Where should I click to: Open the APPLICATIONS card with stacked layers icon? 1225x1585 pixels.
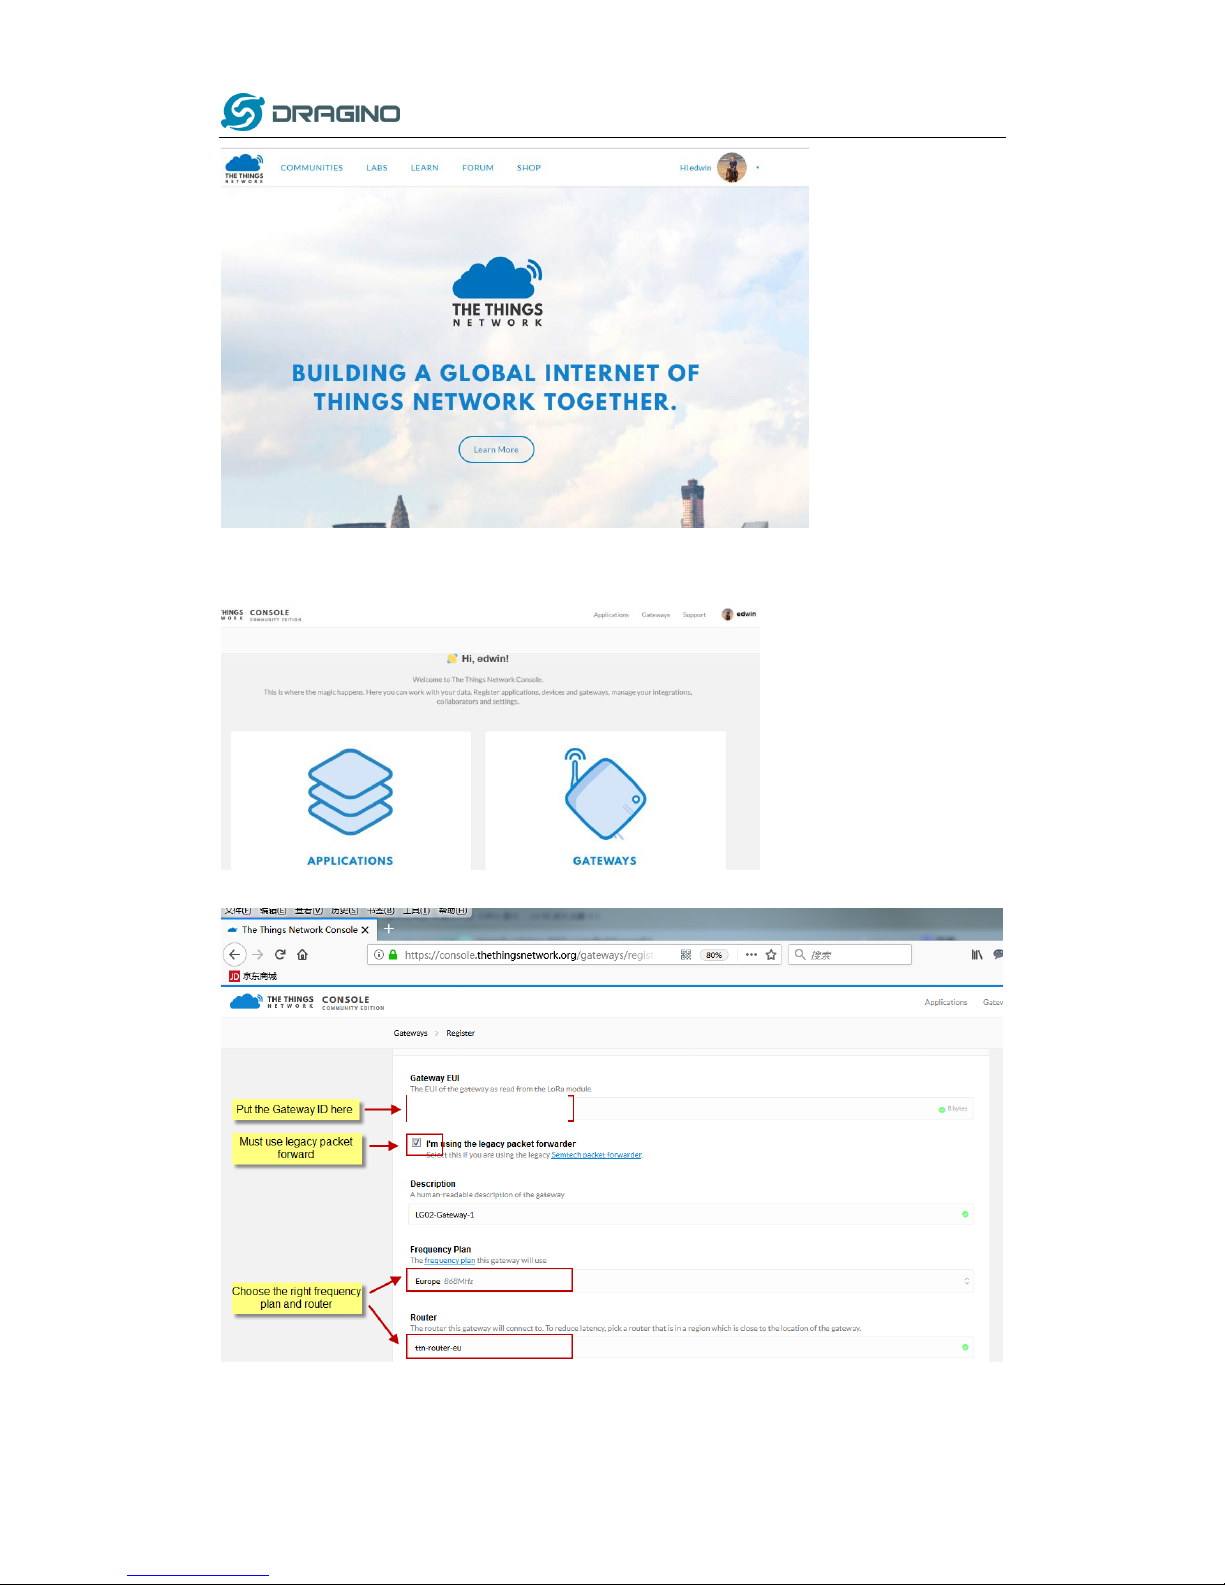[x=350, y=801]
